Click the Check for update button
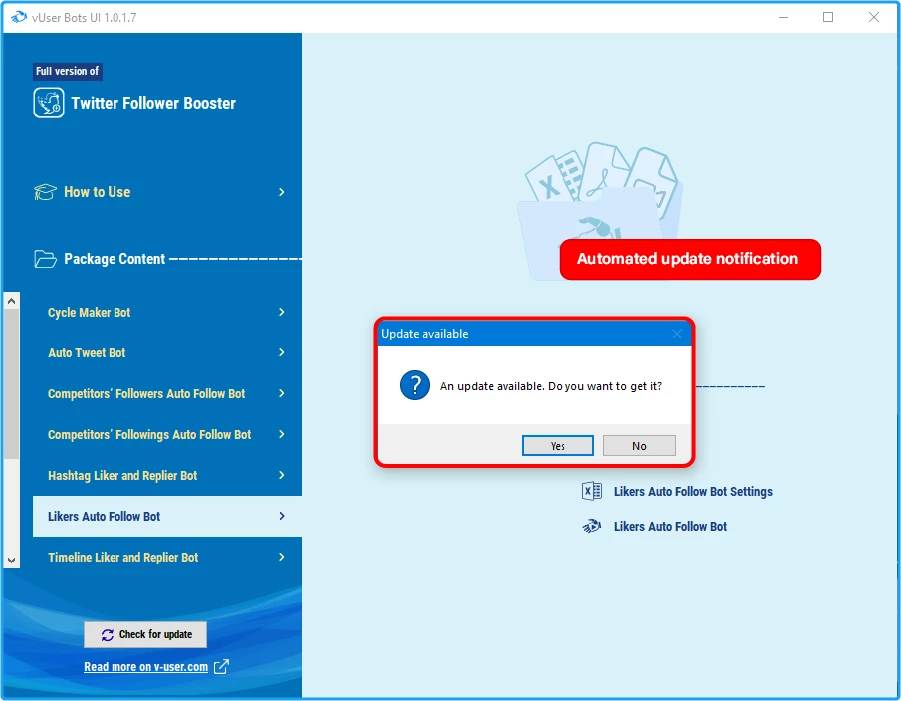901x701 pixels. (145, 634)
